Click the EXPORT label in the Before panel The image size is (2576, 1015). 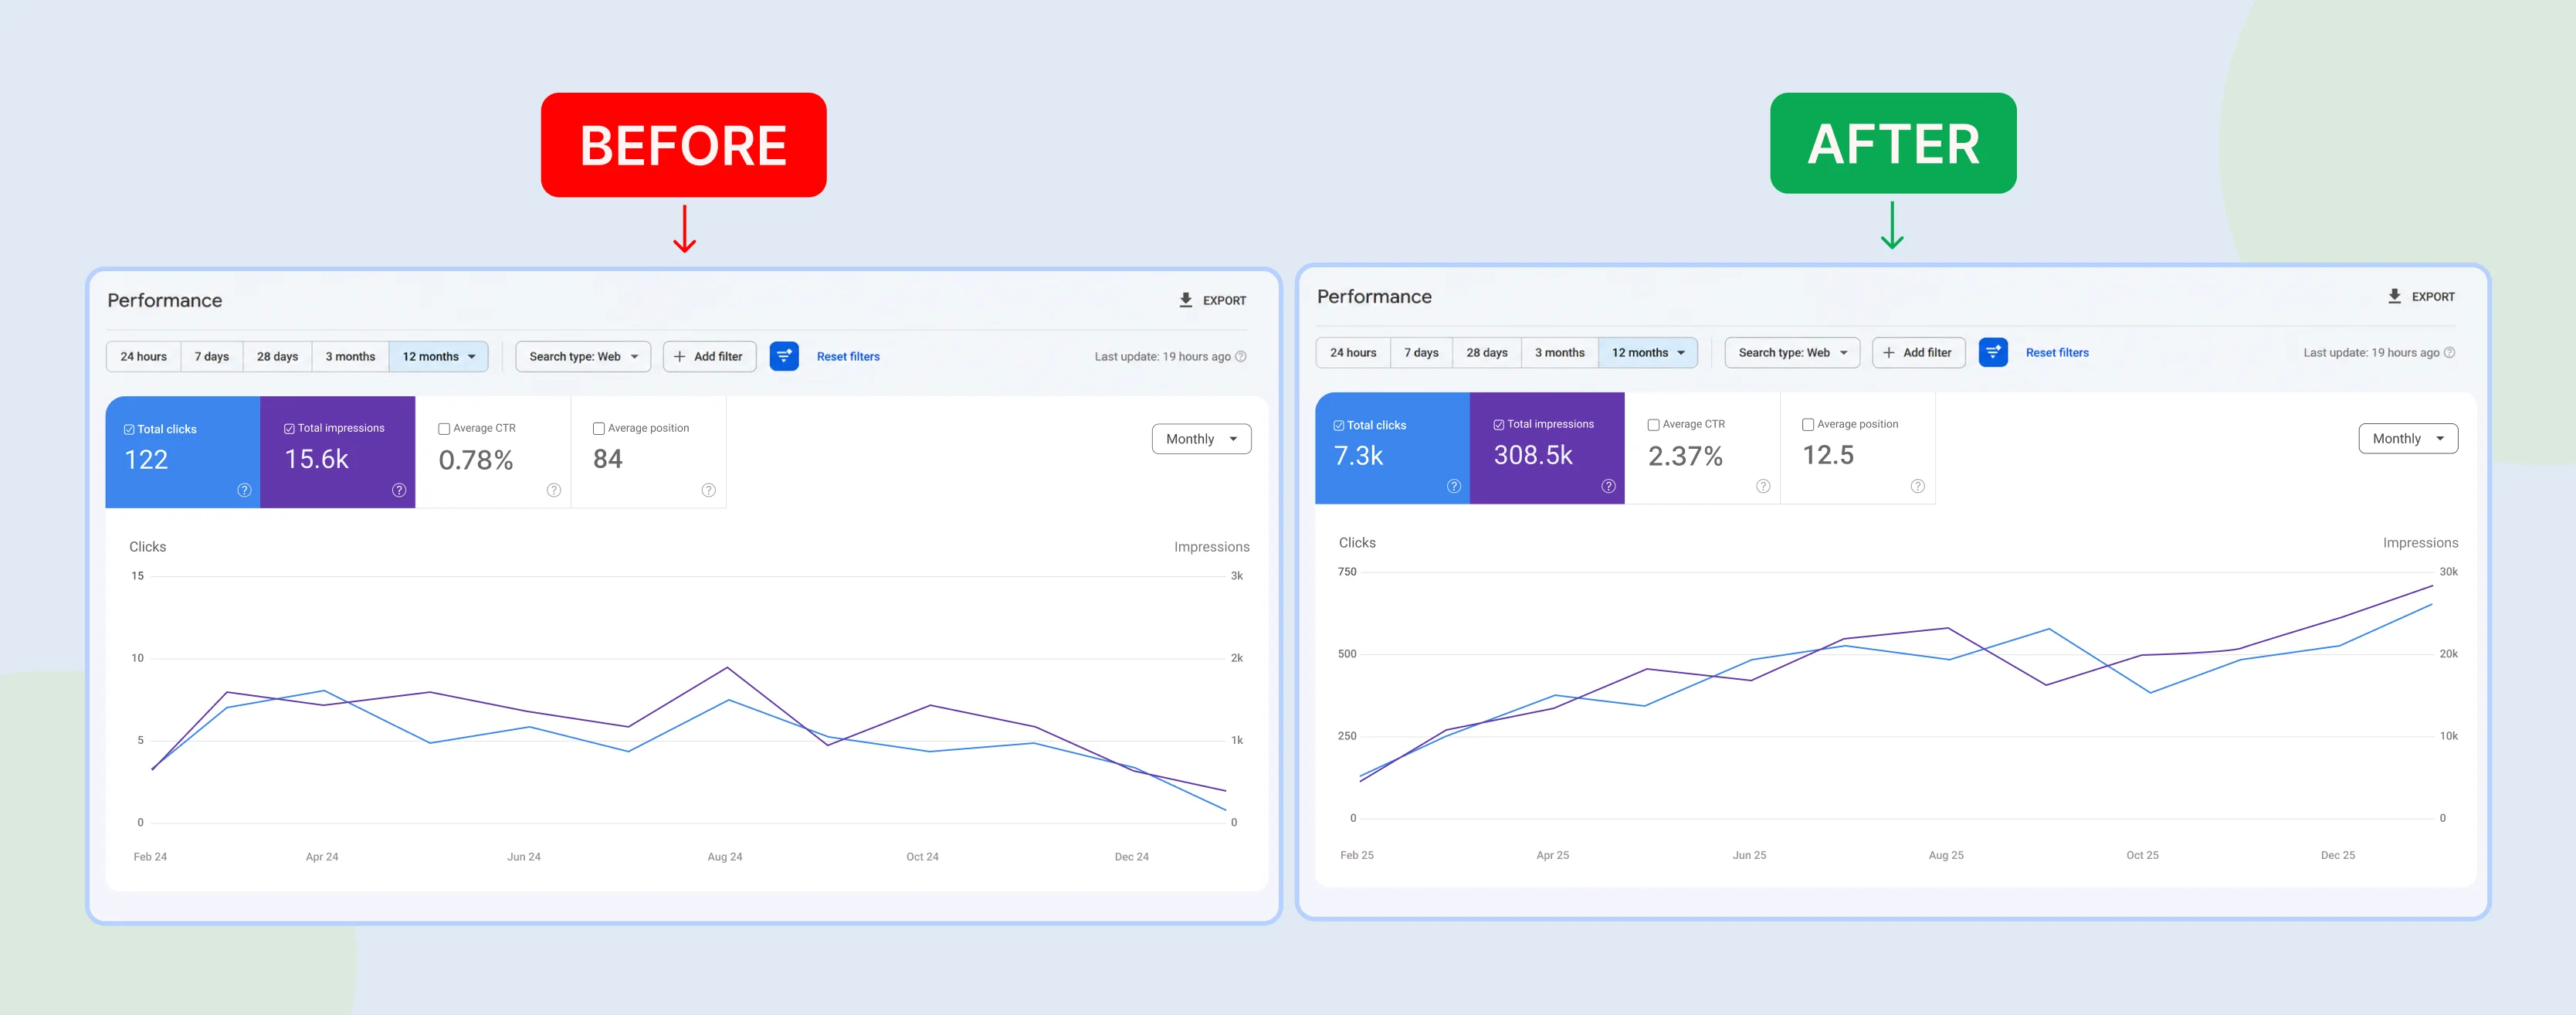[1224, 300]
